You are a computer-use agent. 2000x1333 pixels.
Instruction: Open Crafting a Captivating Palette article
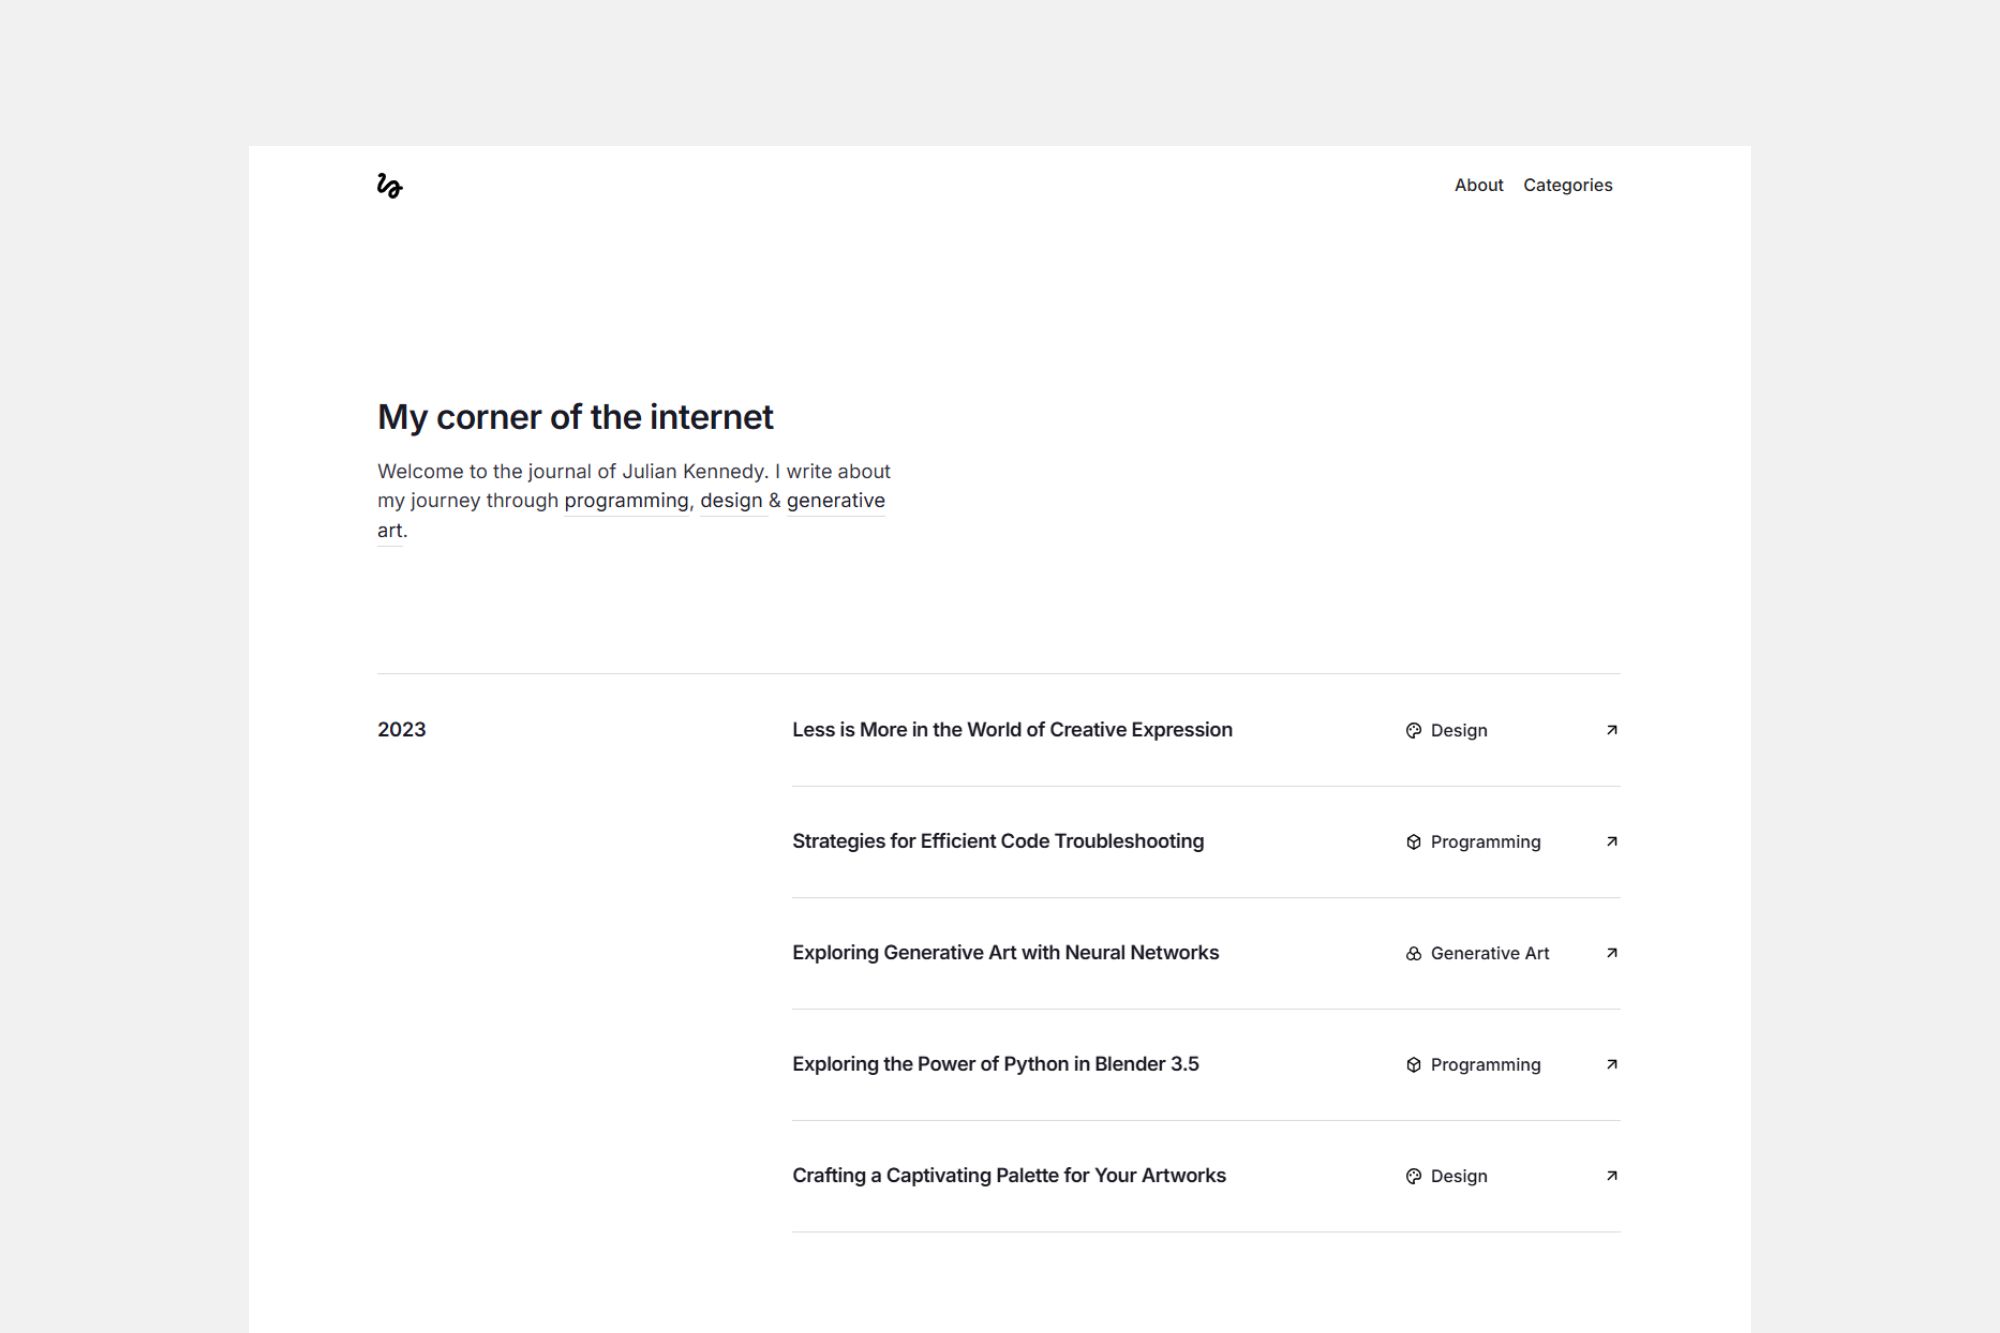tap(1008, 1176)
